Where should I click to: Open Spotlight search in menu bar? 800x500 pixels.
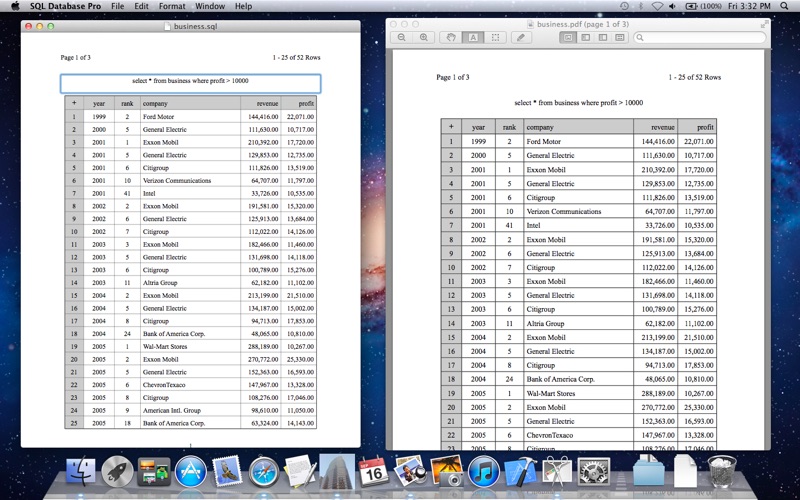click(784, 6)
